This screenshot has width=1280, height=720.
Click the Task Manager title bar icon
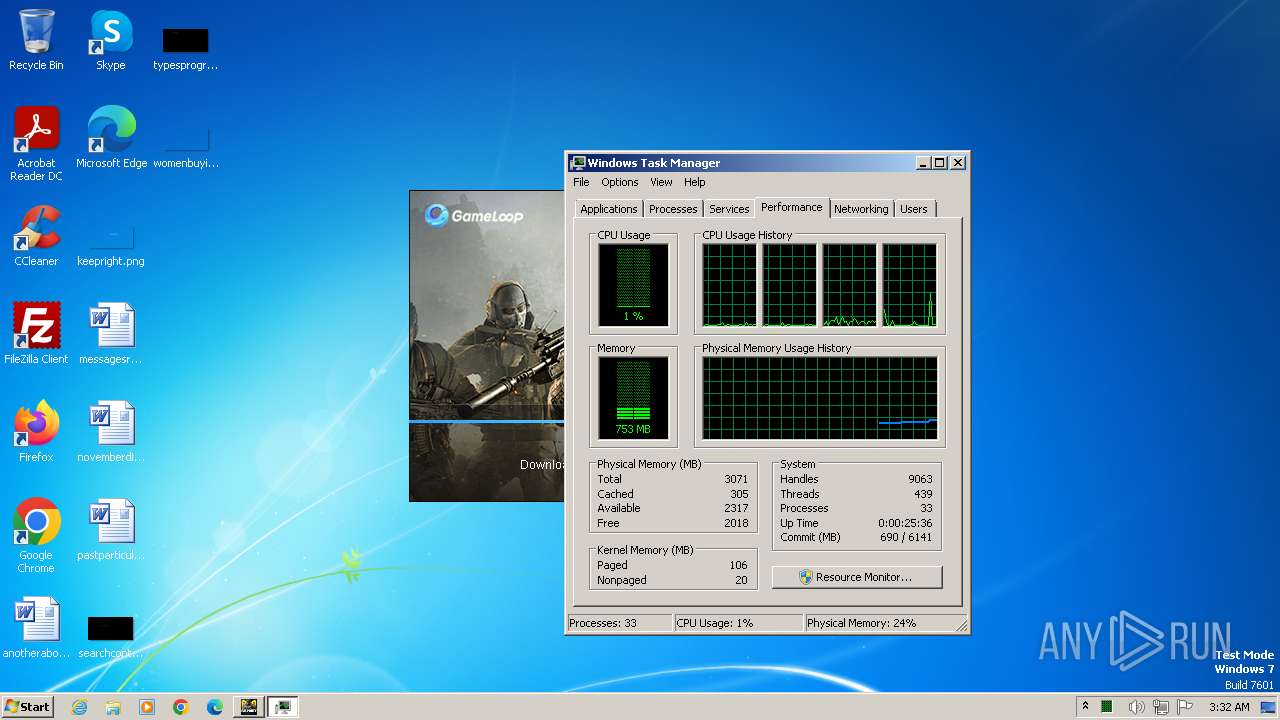(578, 163)
